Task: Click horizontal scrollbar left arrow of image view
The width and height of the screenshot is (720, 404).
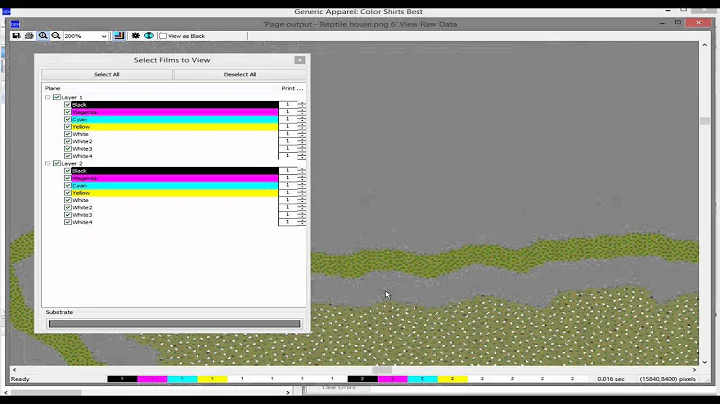Action: pos(14,370)
